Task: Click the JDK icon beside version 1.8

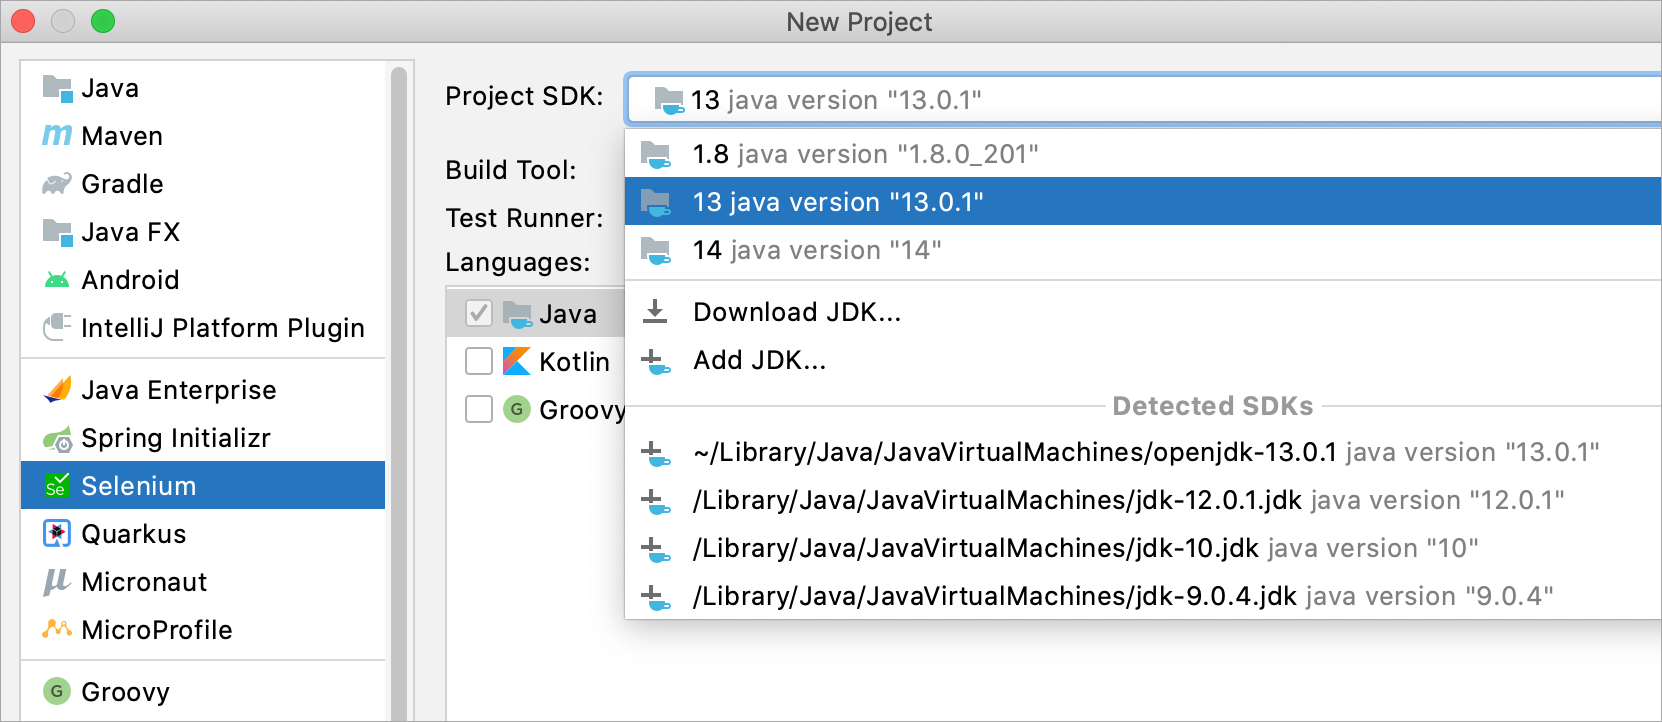Action: (x=656, y=155)
